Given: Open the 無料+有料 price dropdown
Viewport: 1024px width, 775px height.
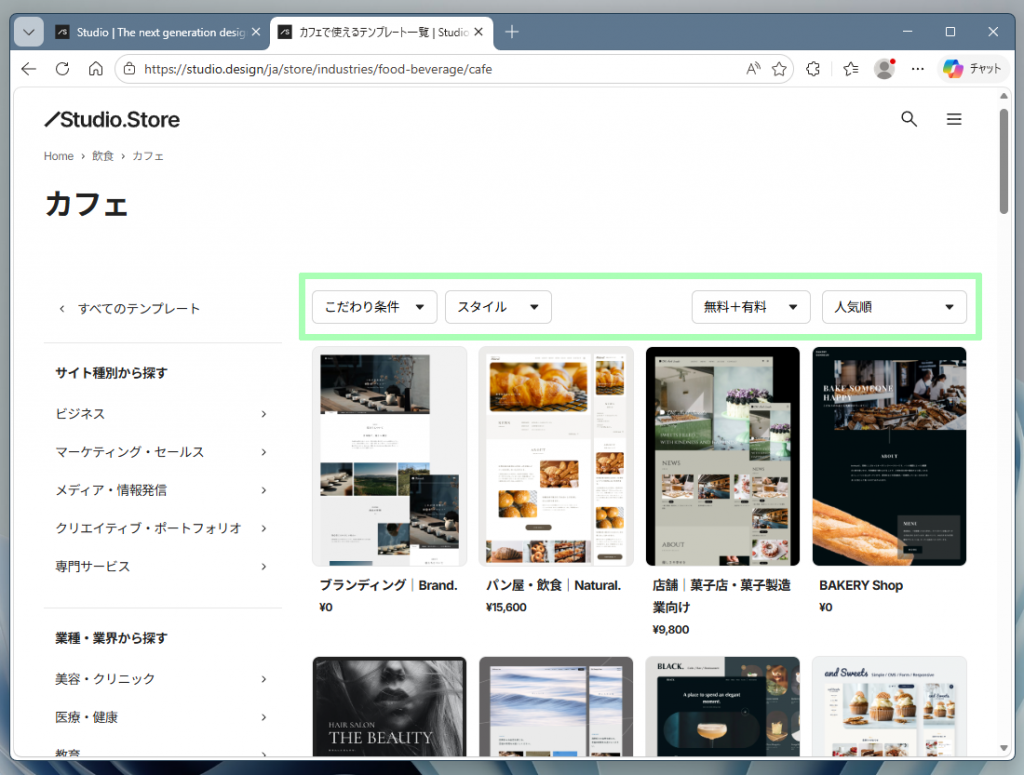Looking at the screenshot, I should click(x=751, y=307).
